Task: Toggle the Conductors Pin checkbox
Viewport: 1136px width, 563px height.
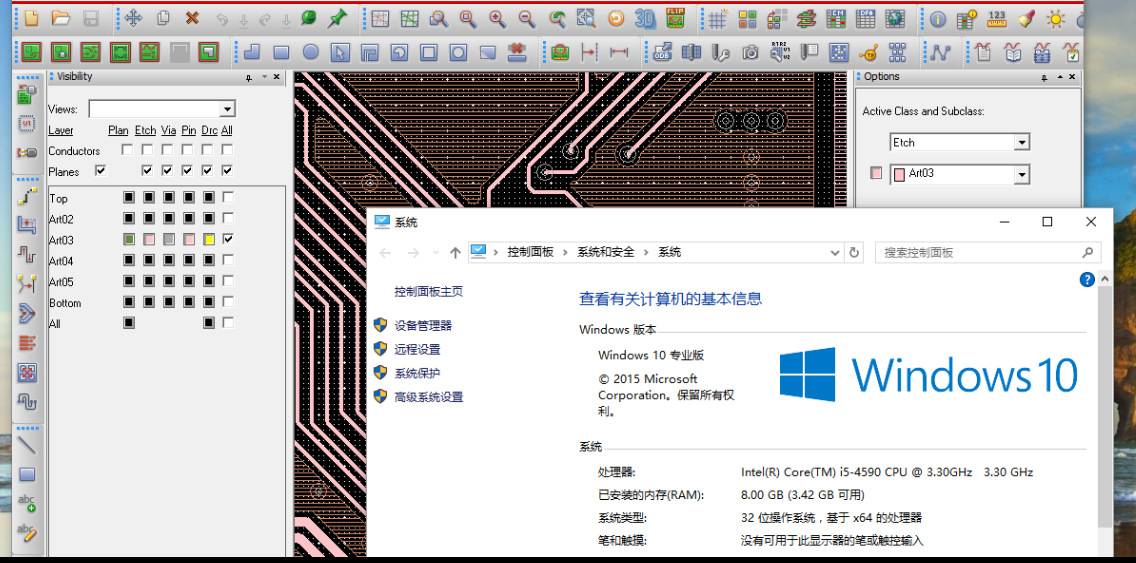Action: tap(188, 150)
